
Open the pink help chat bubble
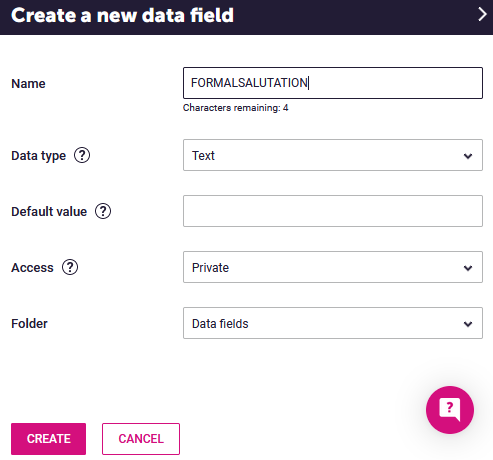(x=450, y=410)
